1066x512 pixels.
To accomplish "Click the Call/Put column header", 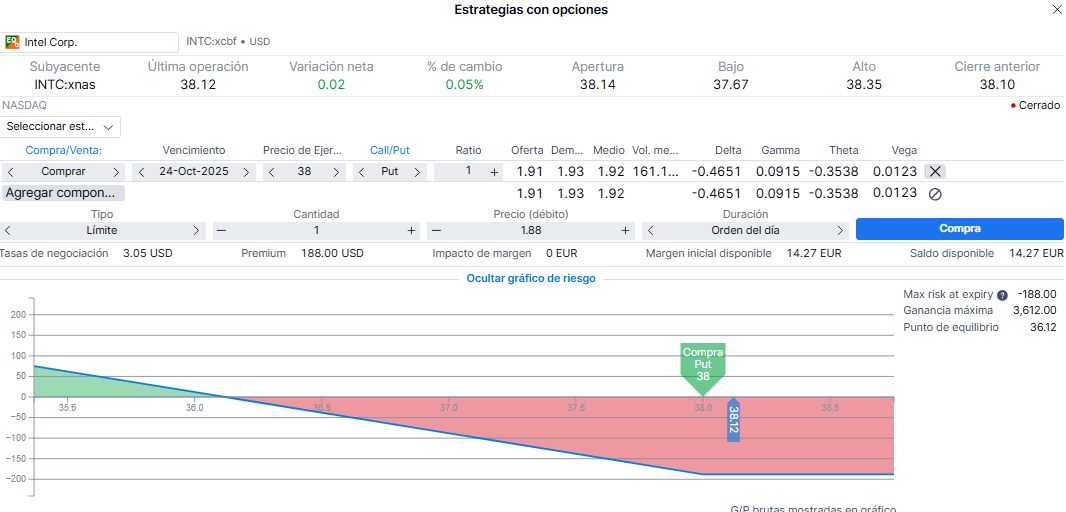I will click(x=390, y=150).
